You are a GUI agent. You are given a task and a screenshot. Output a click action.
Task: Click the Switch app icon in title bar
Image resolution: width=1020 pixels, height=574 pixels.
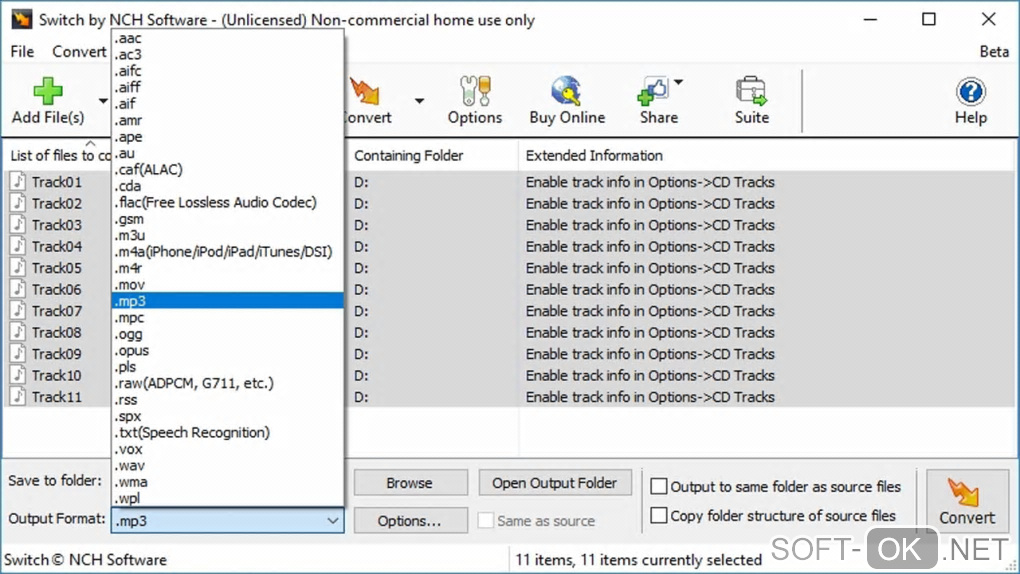click(x=21, y=19)
